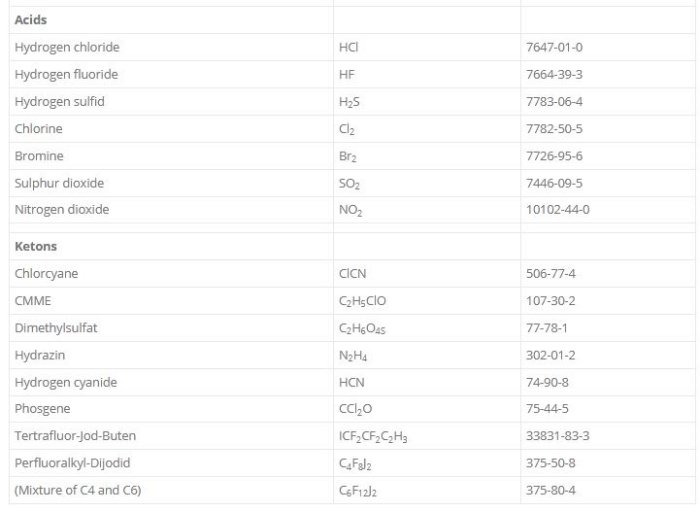Click the Acids section header

click(x=31, y=20)
